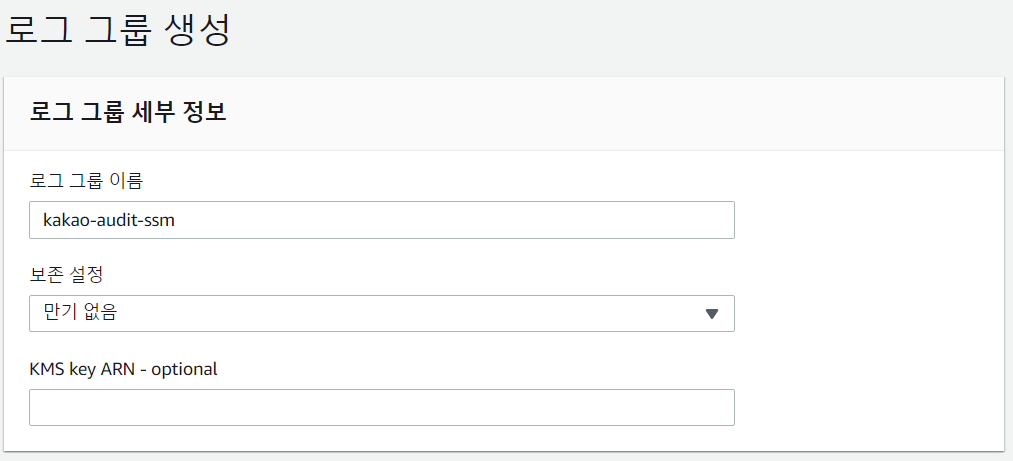Viewport: 1013px width, 461px height.
Task: Focus the 로그 그룹 이름 input field
Action: pos(381,220)
